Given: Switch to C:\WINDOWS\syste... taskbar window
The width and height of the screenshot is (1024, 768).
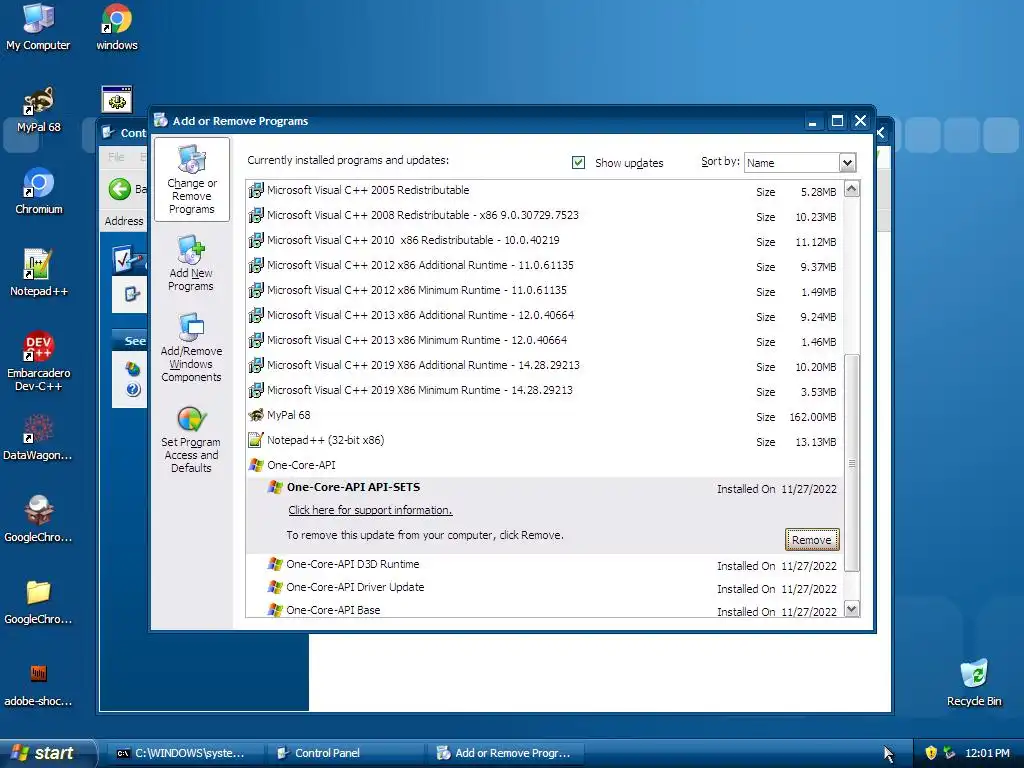Looking at the screenshot, I should (184, 753).
